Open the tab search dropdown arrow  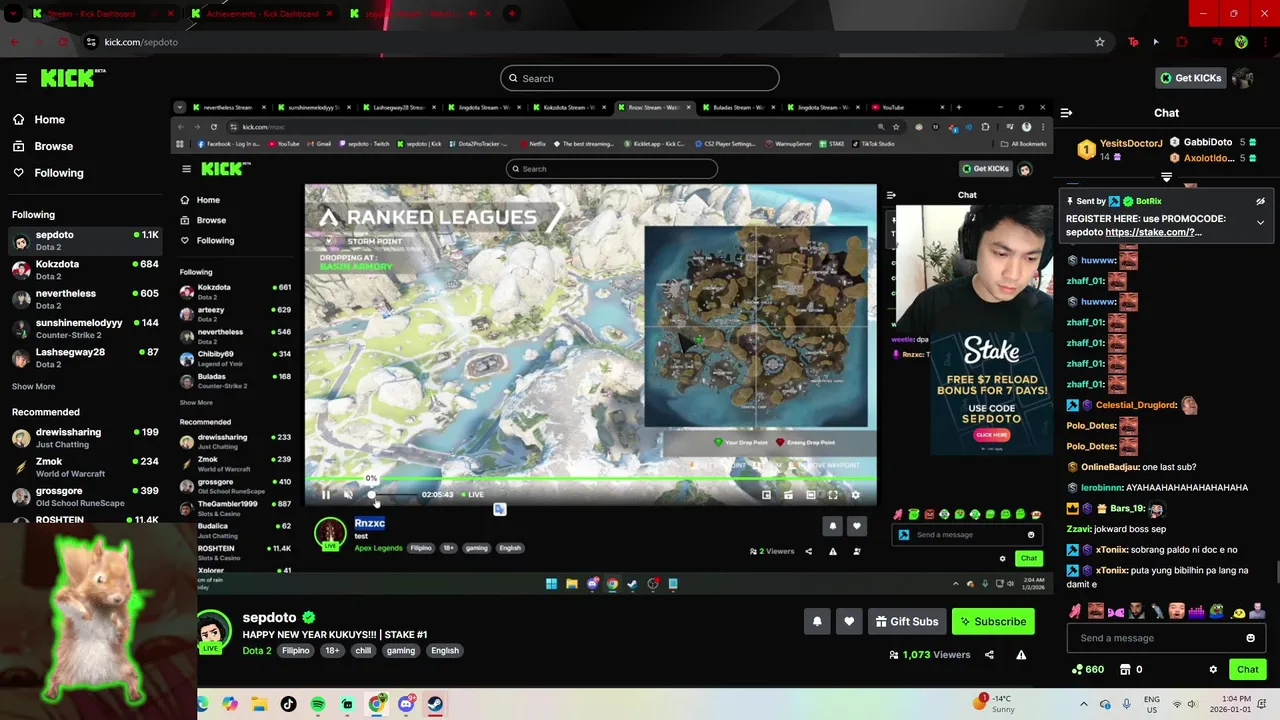[12, 14]
